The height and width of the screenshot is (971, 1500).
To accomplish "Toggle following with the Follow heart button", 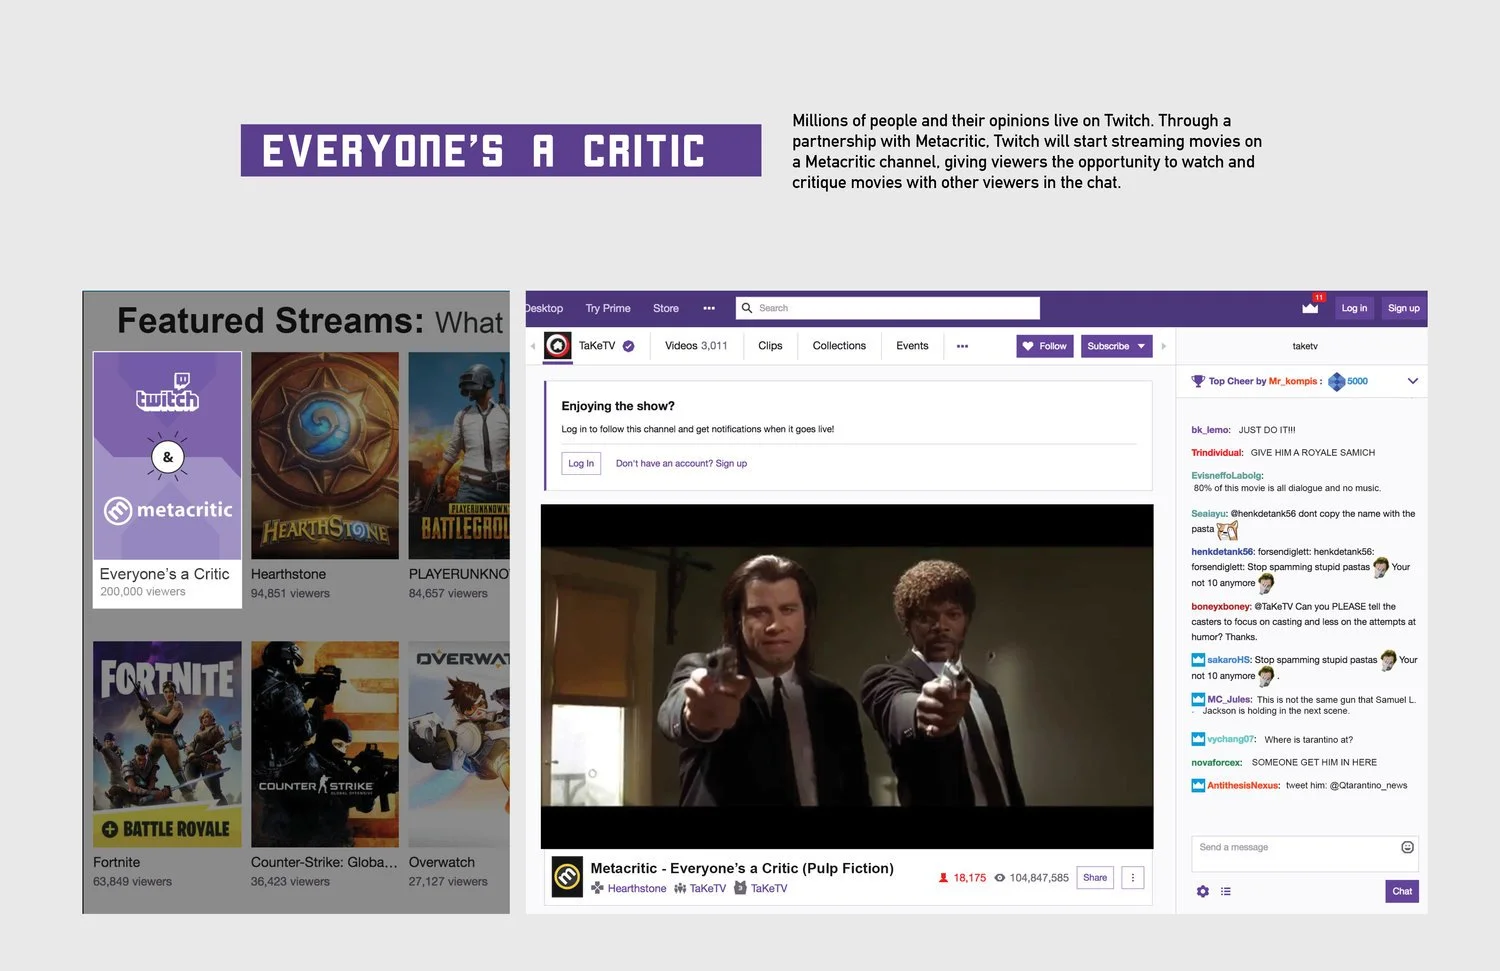I will click(1044, 346).
